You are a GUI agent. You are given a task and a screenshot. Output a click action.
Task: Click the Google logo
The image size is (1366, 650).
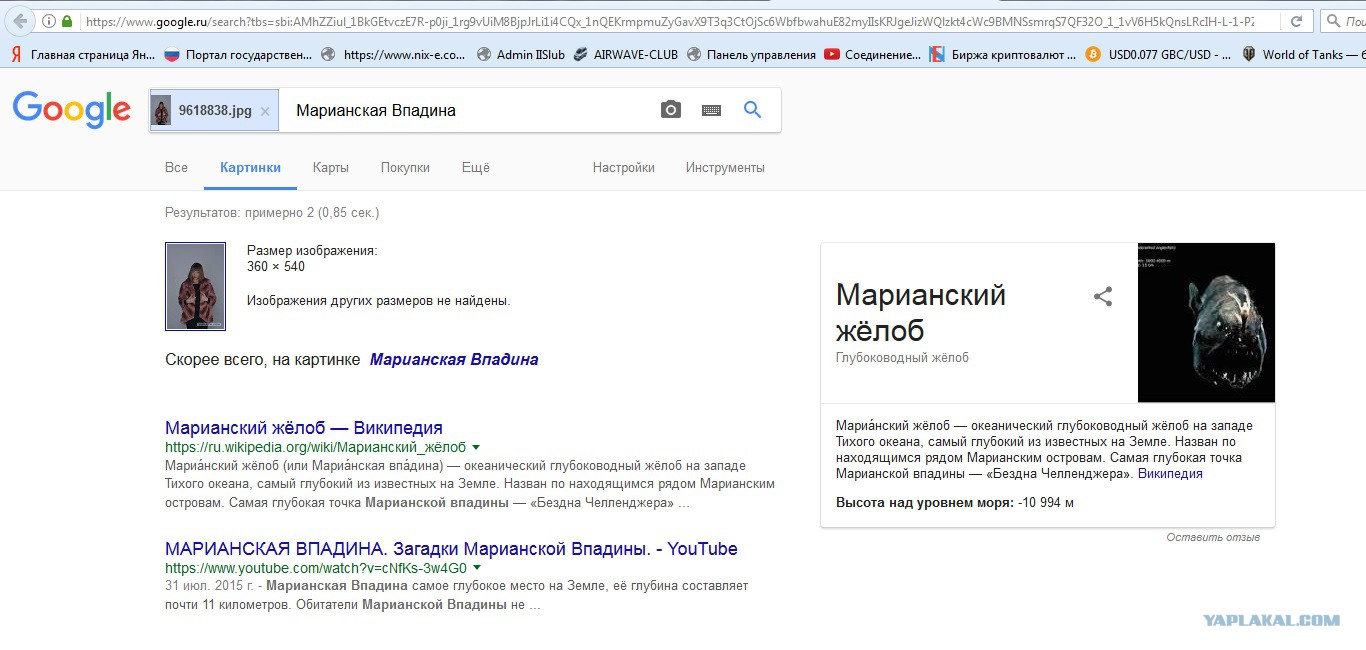72,110
